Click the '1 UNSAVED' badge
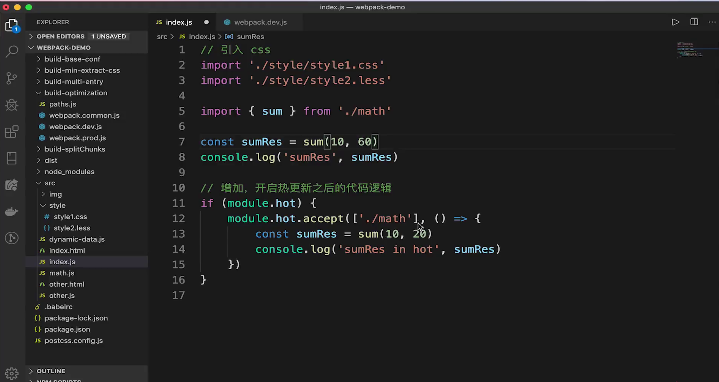719x382 pixels. coord(109,36)
